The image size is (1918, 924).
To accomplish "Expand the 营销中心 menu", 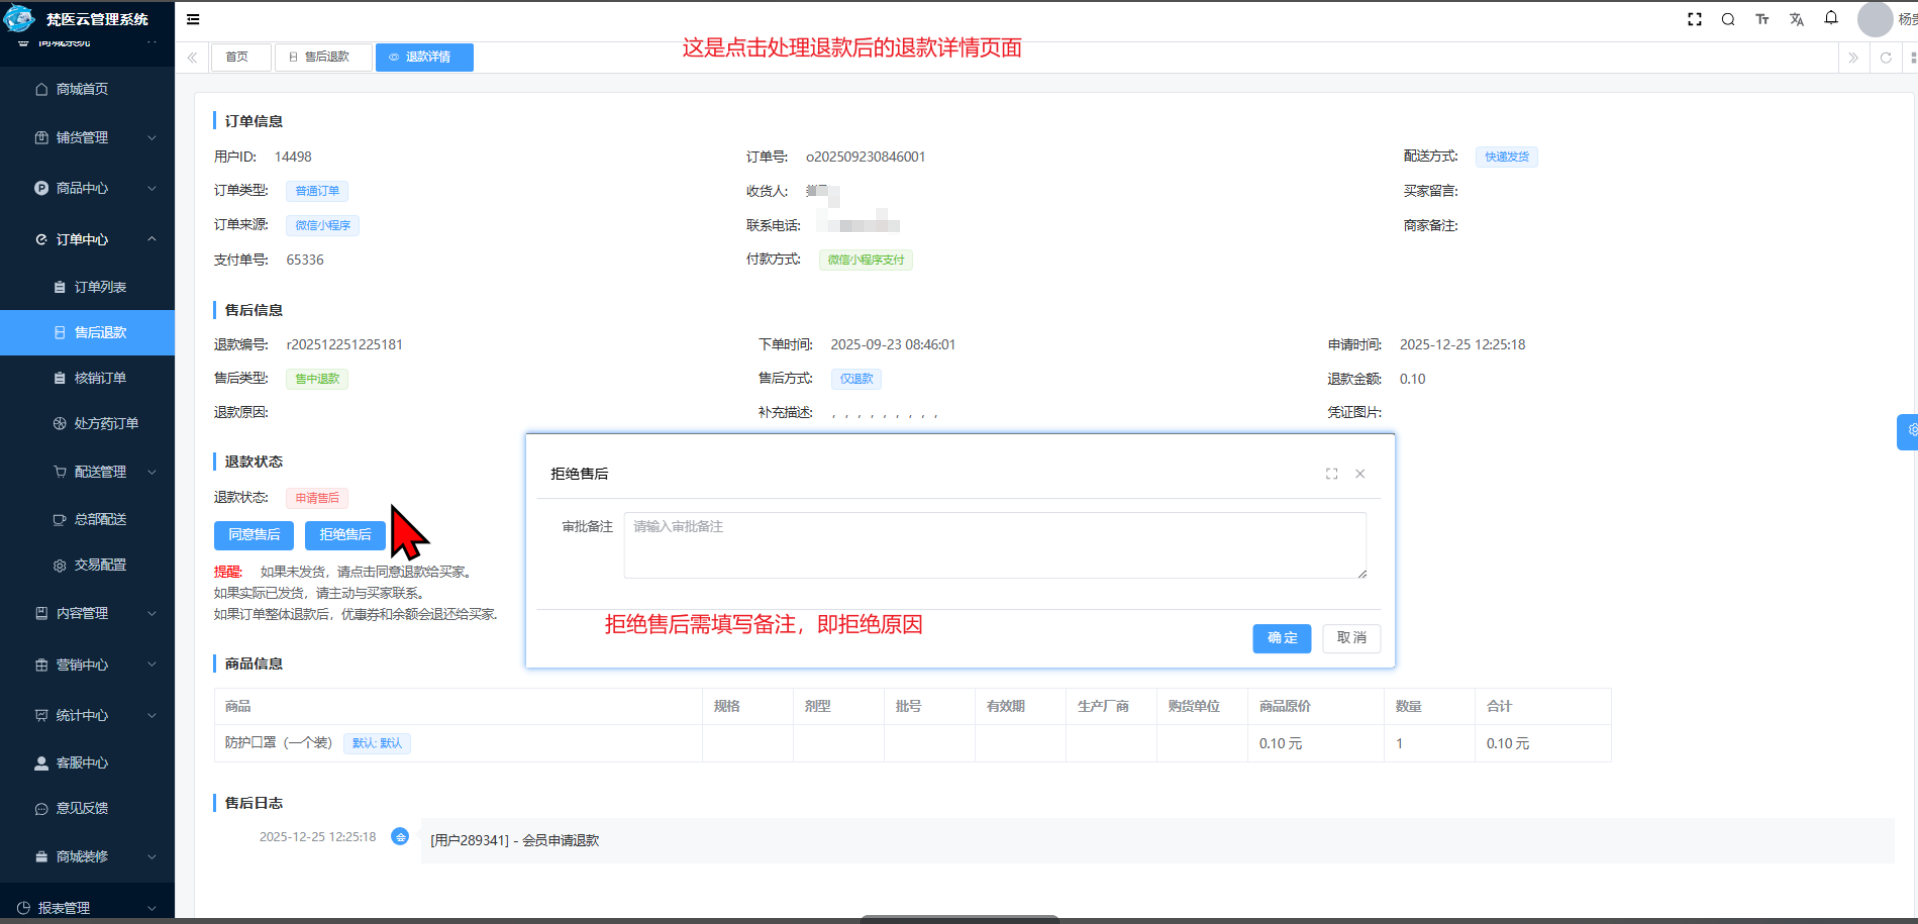I will click(x=90, y=664).
